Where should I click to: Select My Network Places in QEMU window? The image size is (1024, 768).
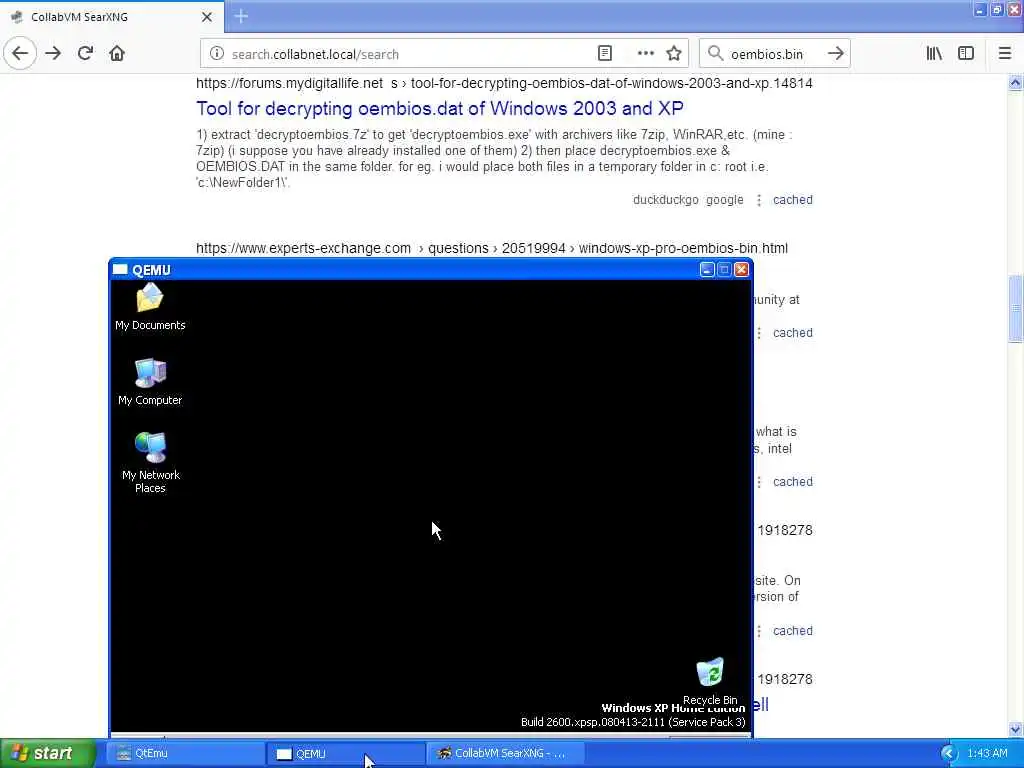point(150,462)
